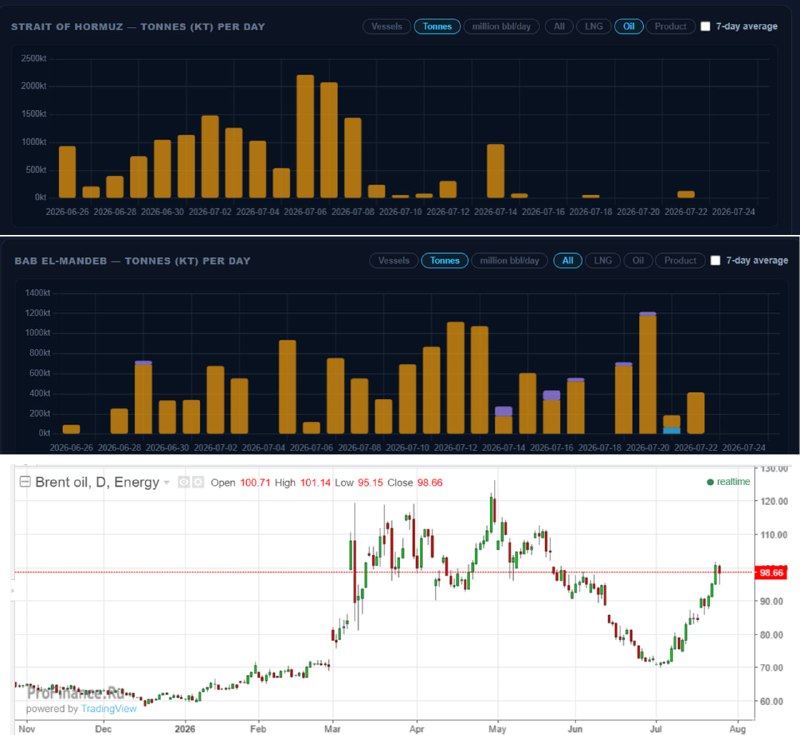Enable 7-day average for Bab El-Mandeb
800x735 pixels.
point(715,261)
